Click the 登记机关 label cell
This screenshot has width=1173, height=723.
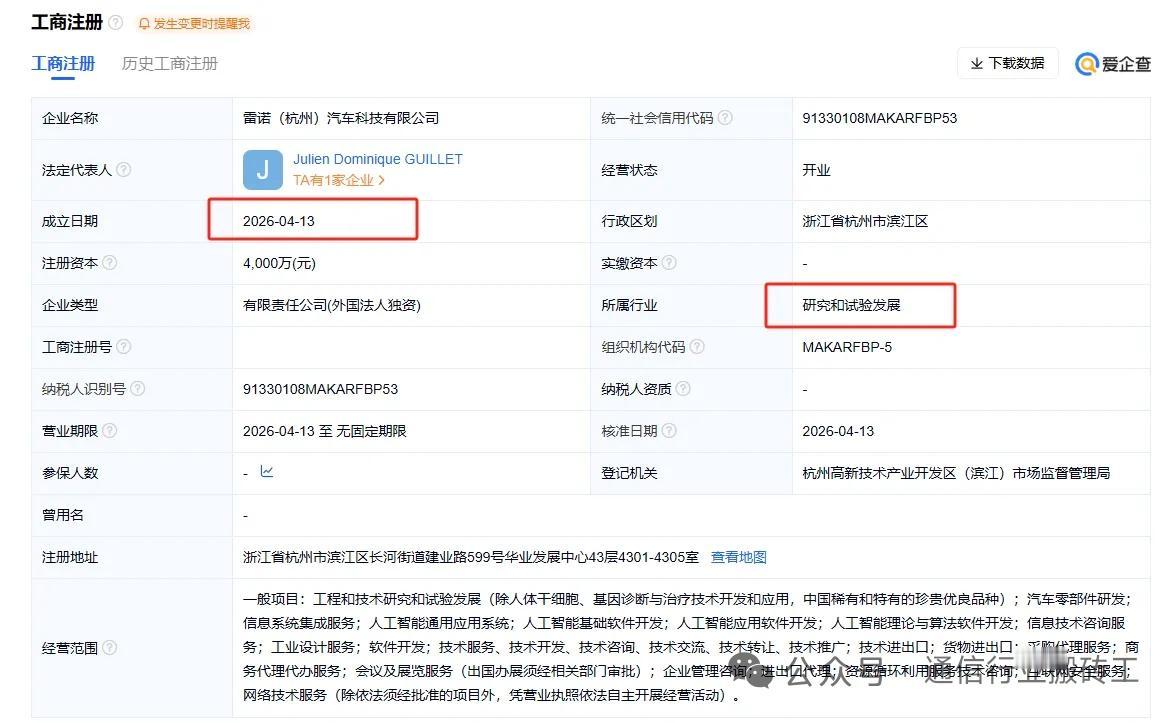pyautogui.click(x=691, y=473)
